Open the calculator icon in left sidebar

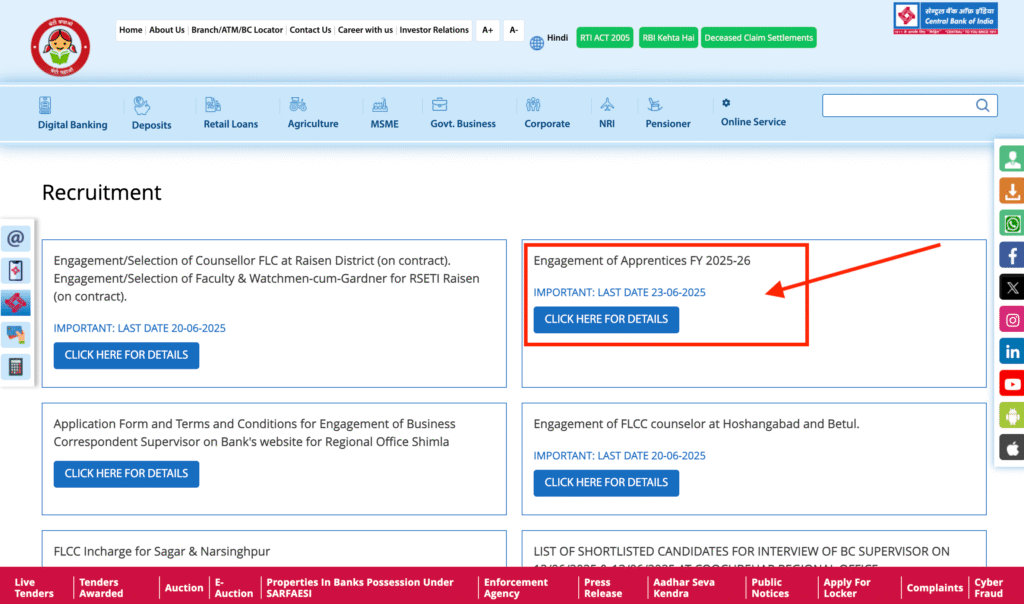pos(16,366)
